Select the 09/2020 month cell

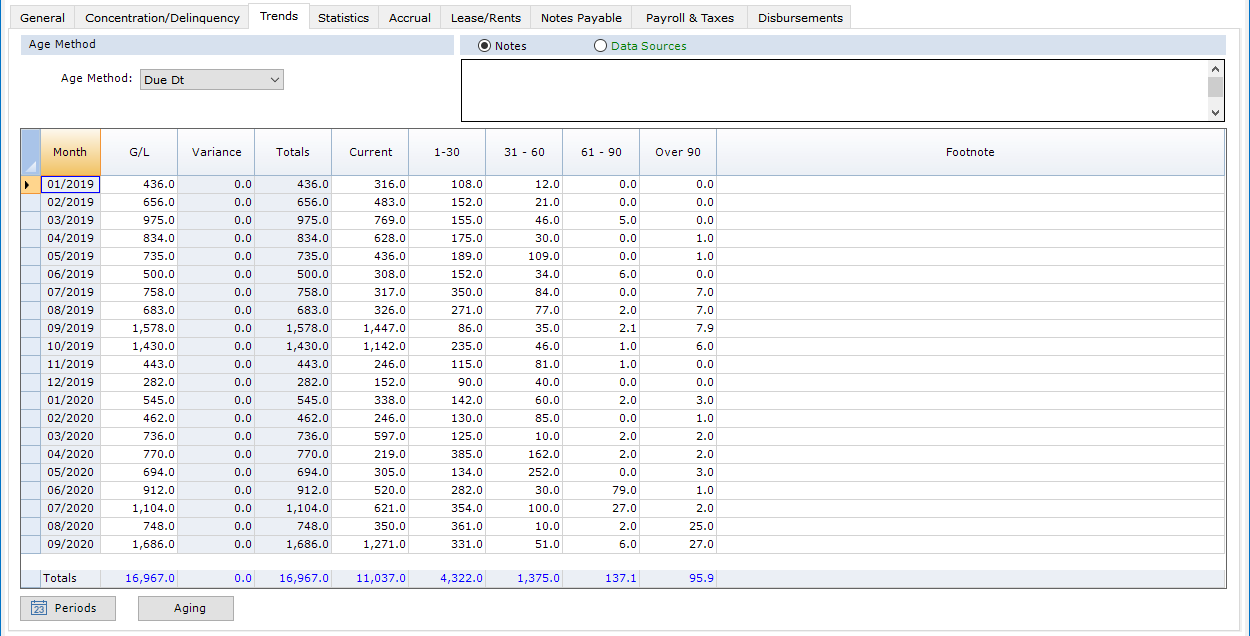coord(70,544)
